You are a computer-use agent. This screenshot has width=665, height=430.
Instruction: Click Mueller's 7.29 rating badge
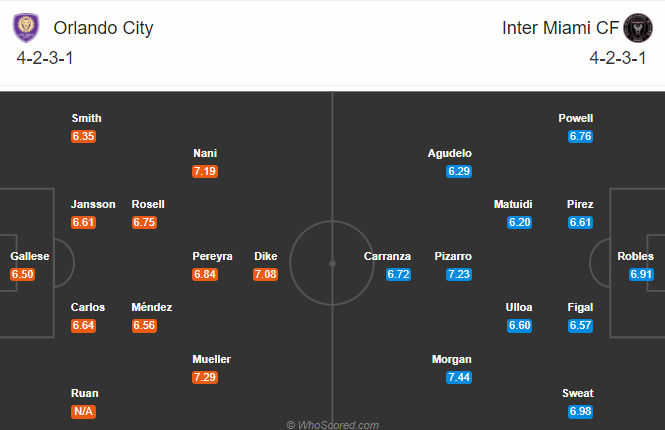tap(205, 377)
